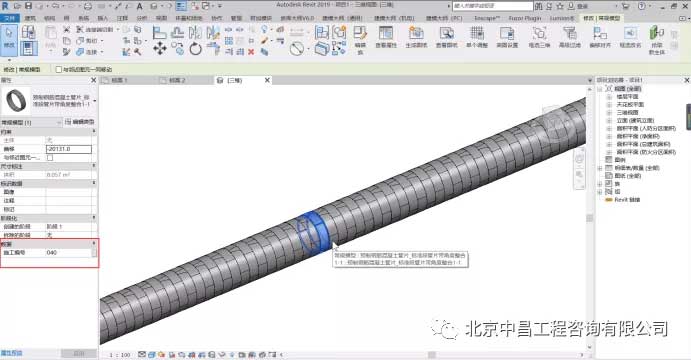Select the Move tool in Modify ribbon
691x360 pixels.
pyautogui.click(x=160, y=48)
